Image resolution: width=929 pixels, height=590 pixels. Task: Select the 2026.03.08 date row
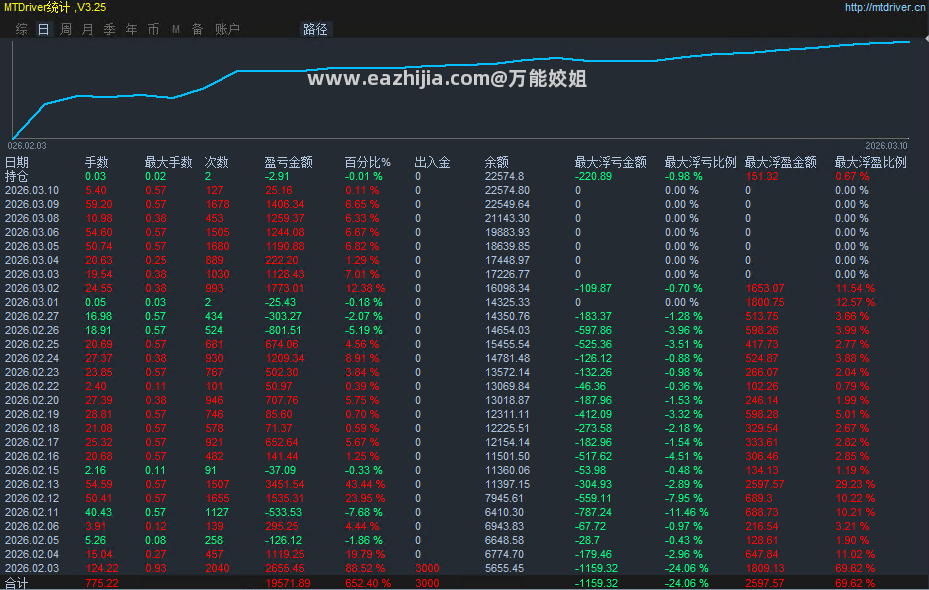[x=32, y=218]
